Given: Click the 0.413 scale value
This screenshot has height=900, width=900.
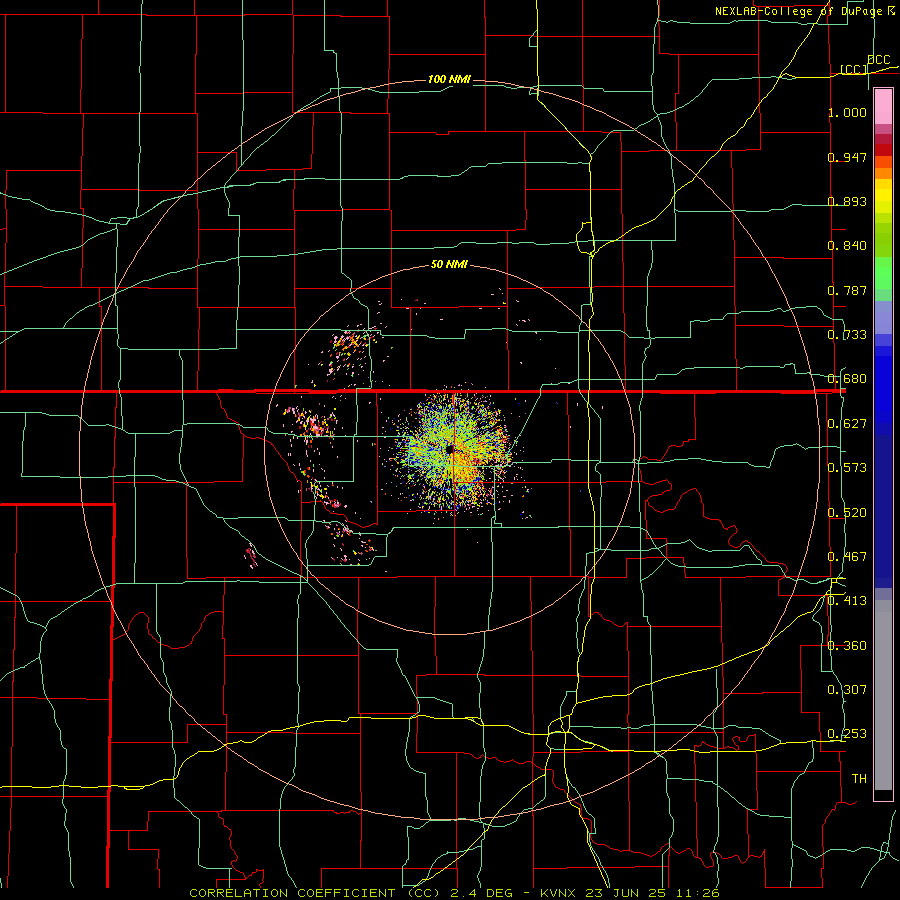Looking at the screenshot, I should pyautogui.click(x=847, y=601).
